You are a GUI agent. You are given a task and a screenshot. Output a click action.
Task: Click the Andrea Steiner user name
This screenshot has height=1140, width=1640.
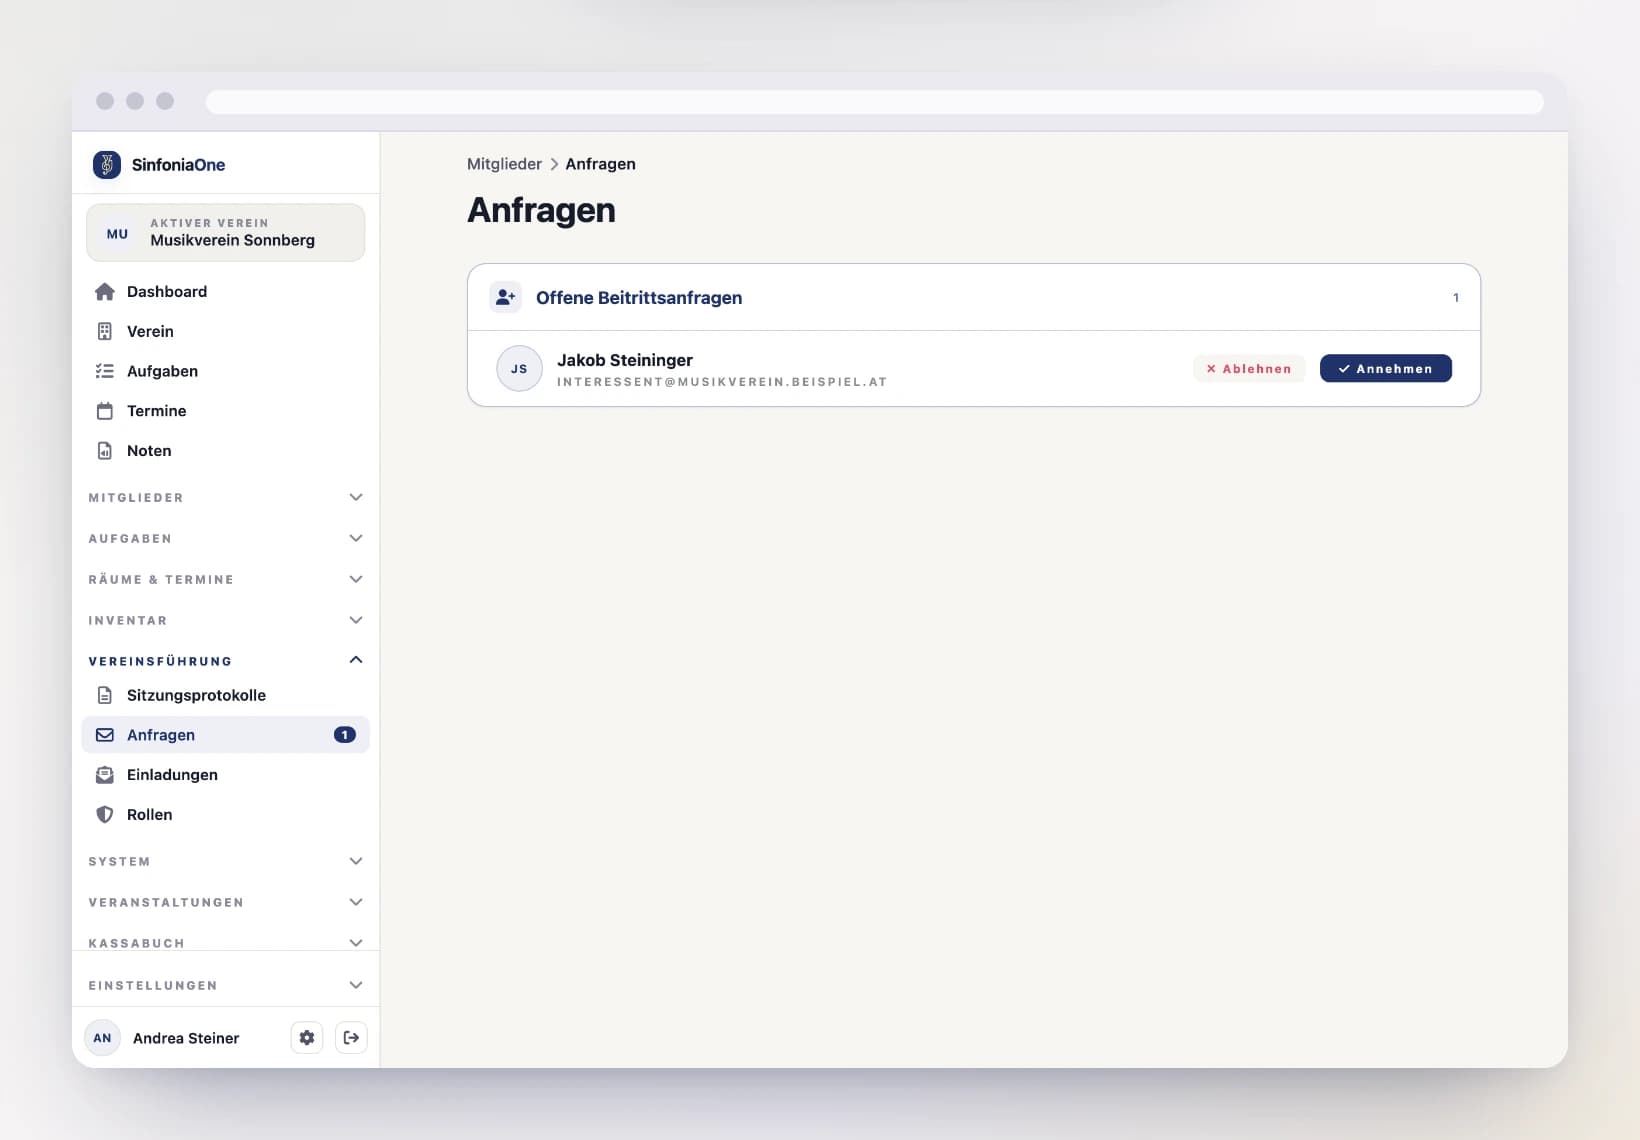[186, 1038]
